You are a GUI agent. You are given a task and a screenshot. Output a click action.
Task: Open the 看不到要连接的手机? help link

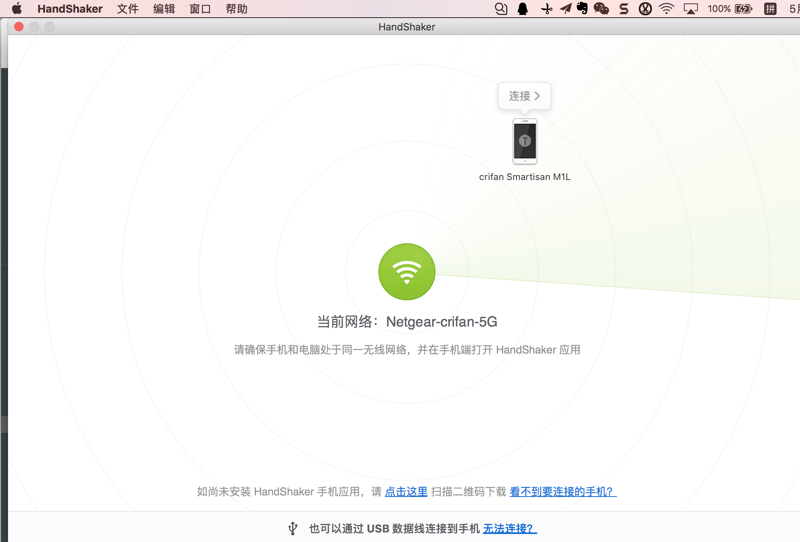pyautogui.click(x=563, y=491)
